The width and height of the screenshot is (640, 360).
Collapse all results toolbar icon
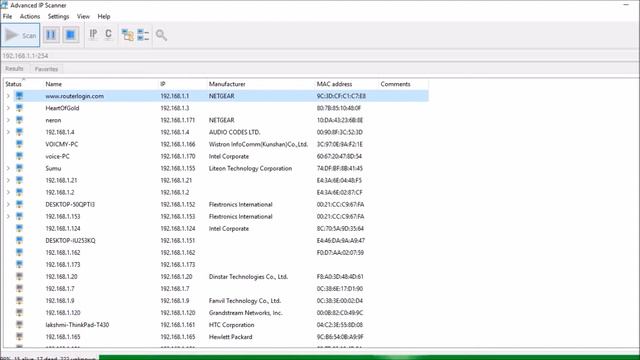pyautogui.click(x=143, y=35)
